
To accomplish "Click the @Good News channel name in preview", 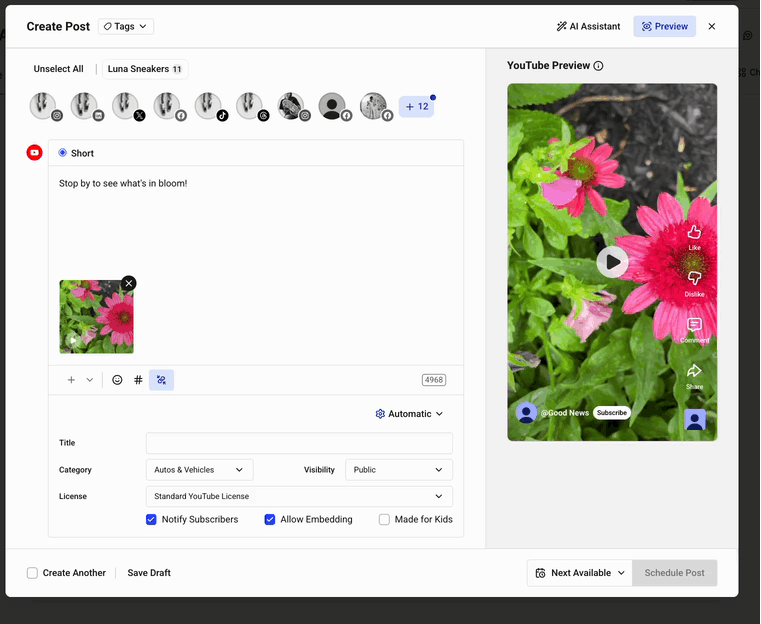I will pyautogui.click(x=564, y=413).
